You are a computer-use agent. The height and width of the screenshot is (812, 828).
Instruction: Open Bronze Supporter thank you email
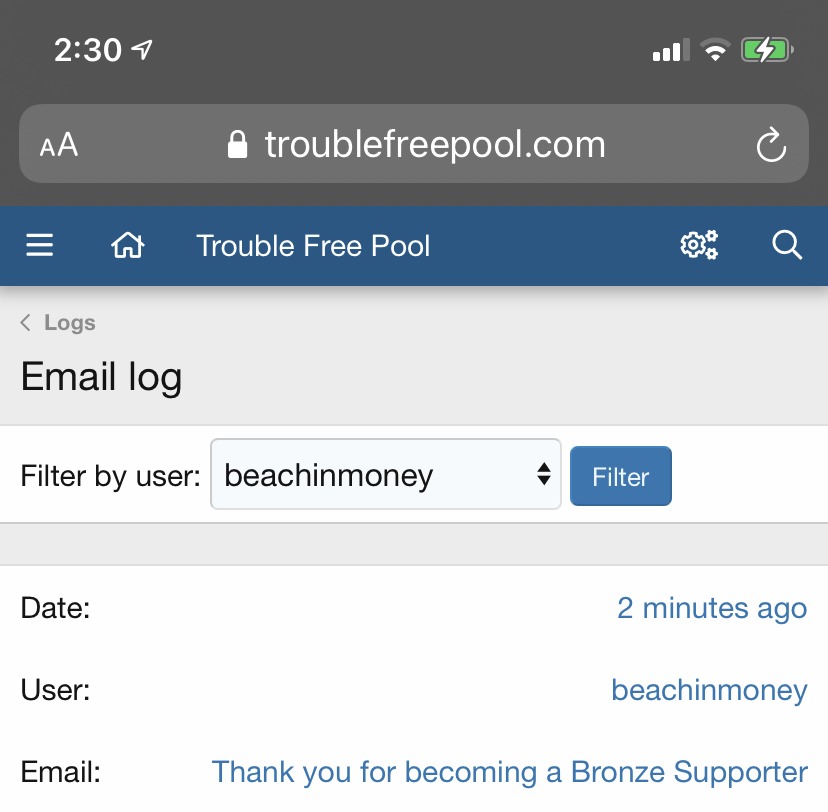click(510, 772)
